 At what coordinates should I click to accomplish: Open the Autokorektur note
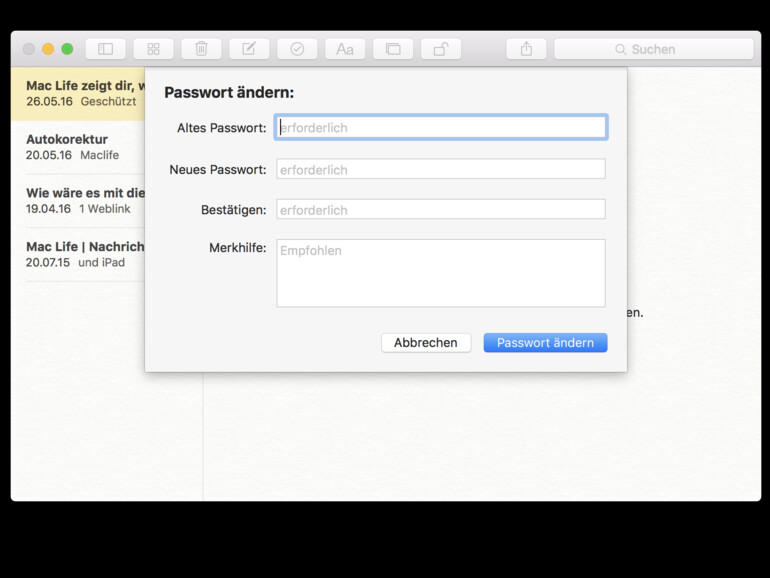click(78, 147)
